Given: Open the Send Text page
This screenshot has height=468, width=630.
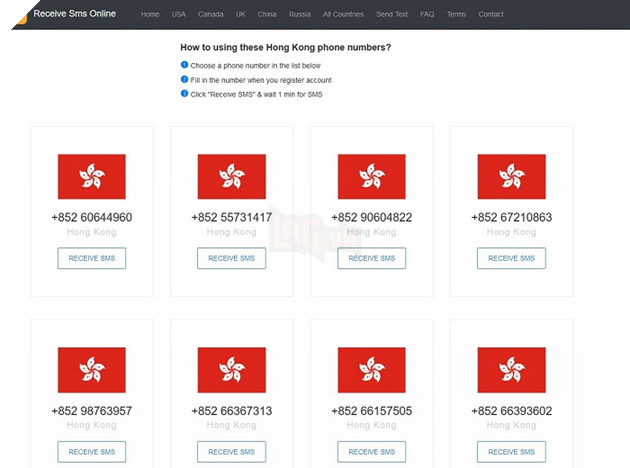Looking at the screenshot, I should coord(392,15).
